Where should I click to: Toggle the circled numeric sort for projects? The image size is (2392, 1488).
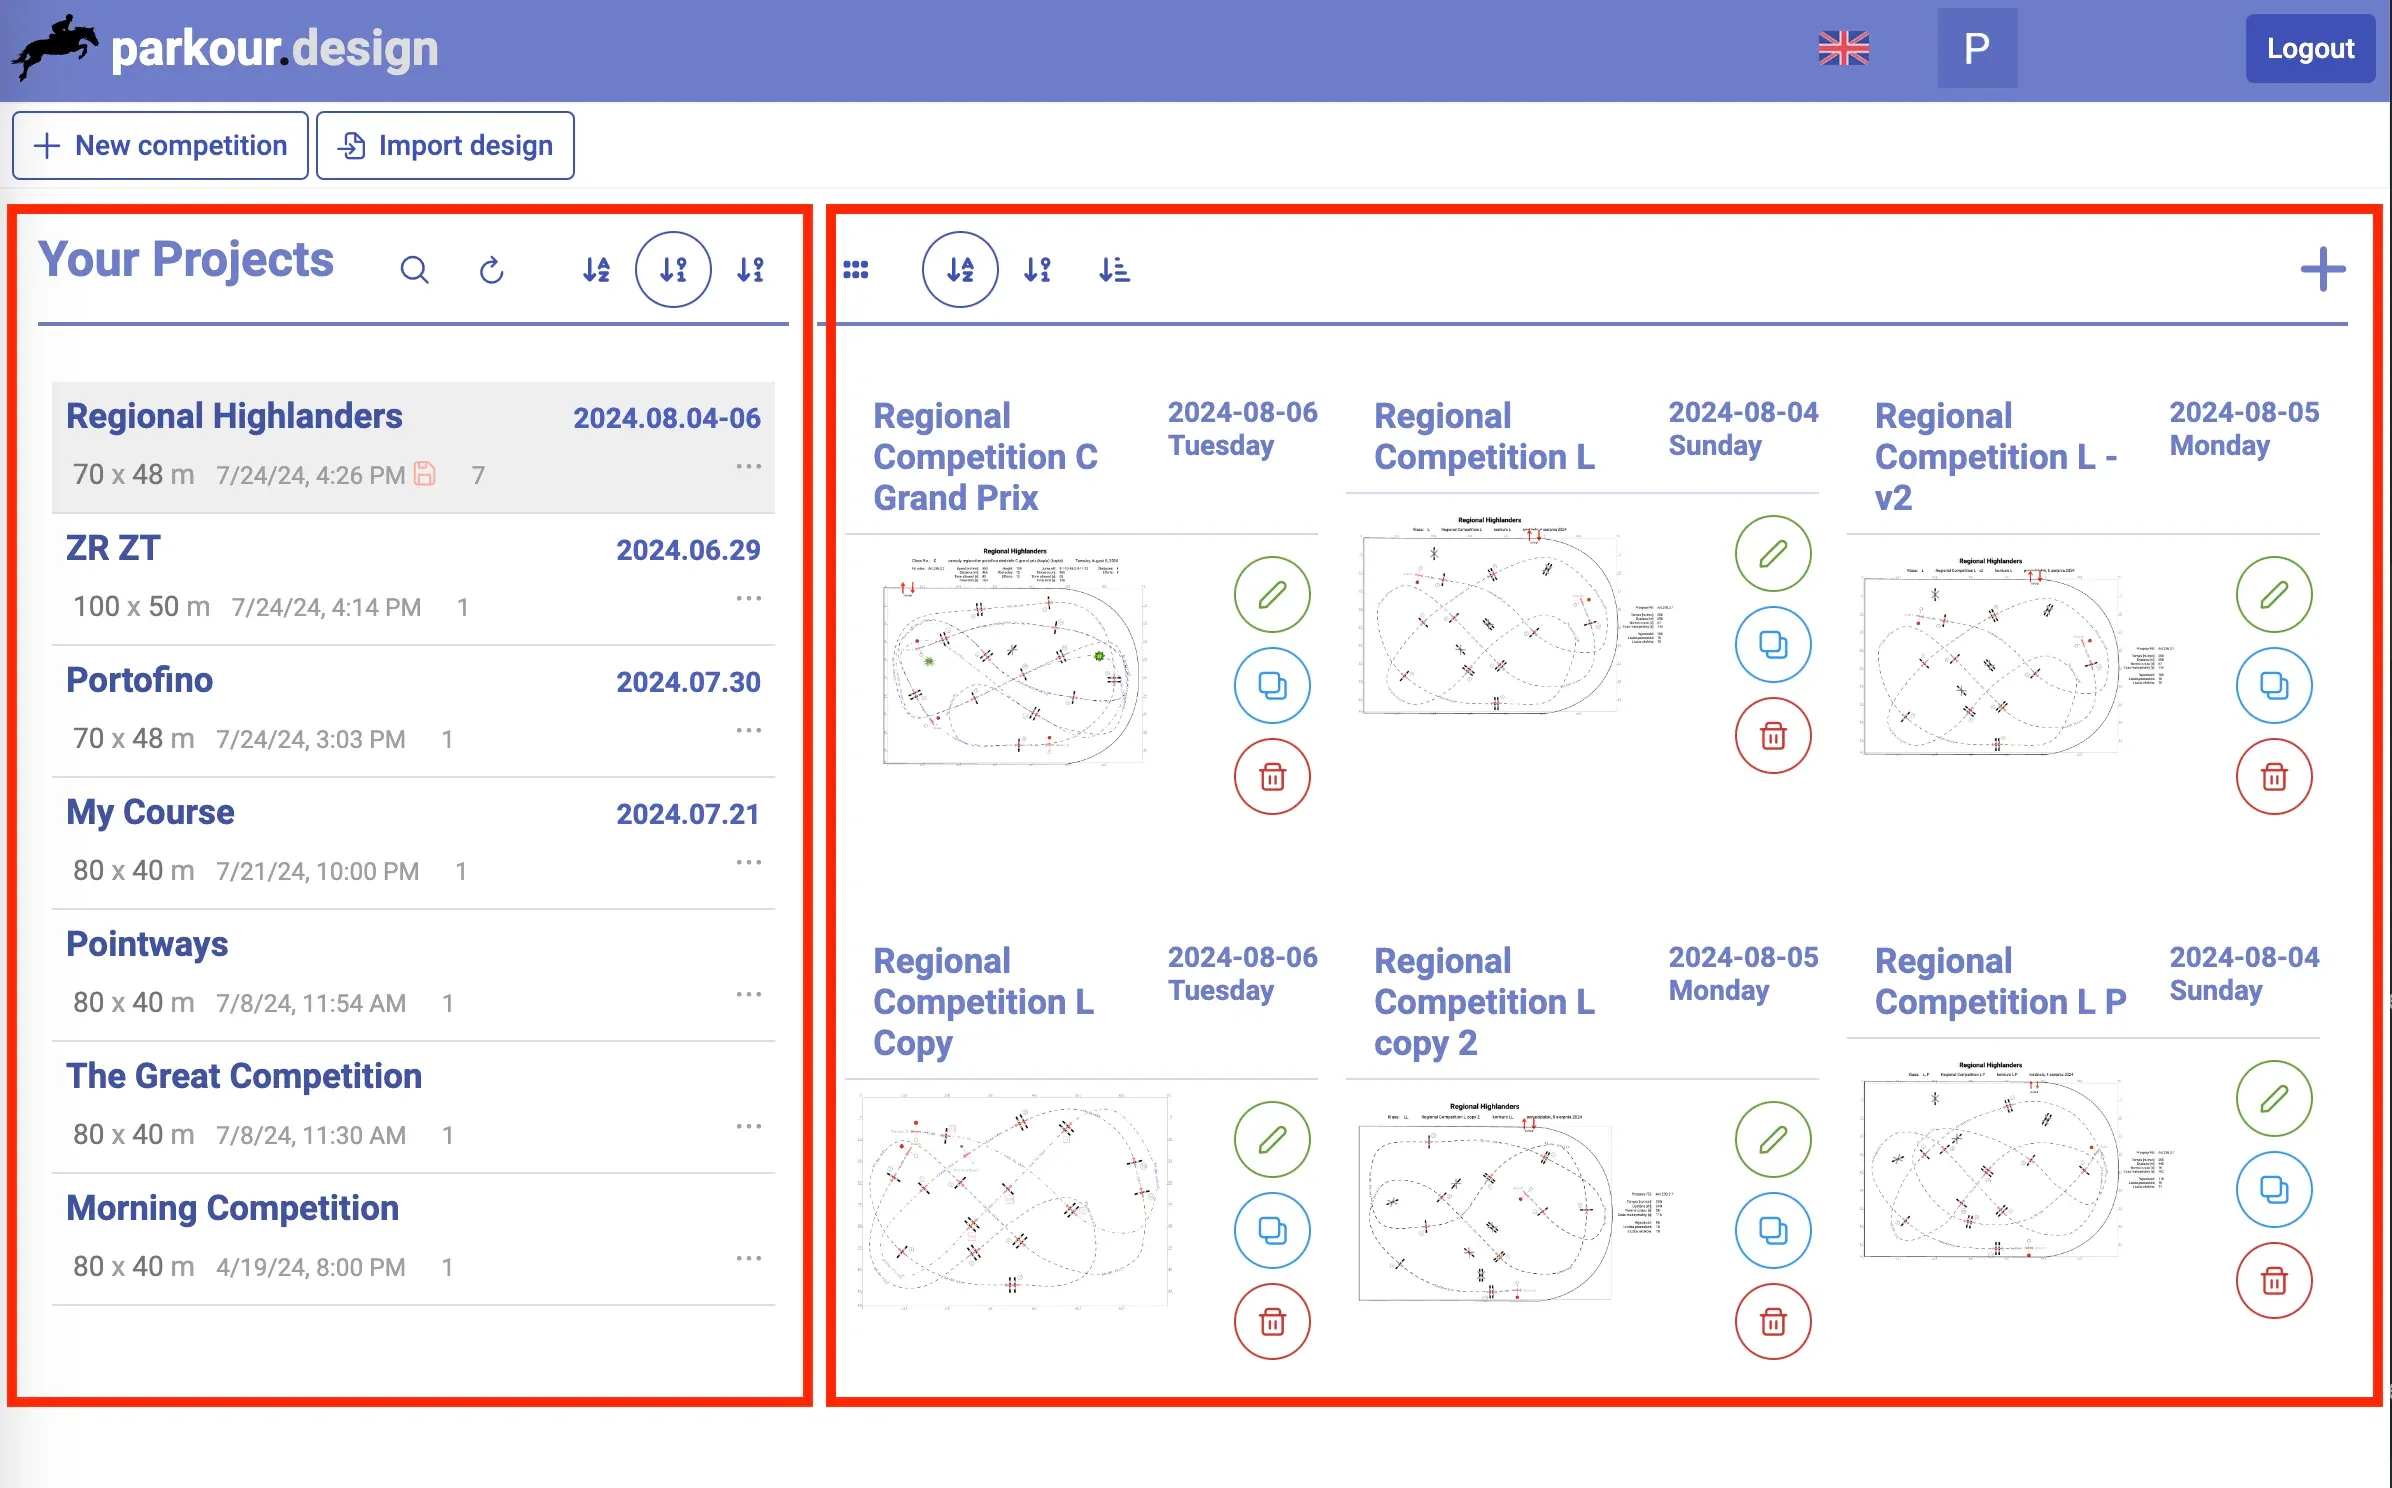673,270
